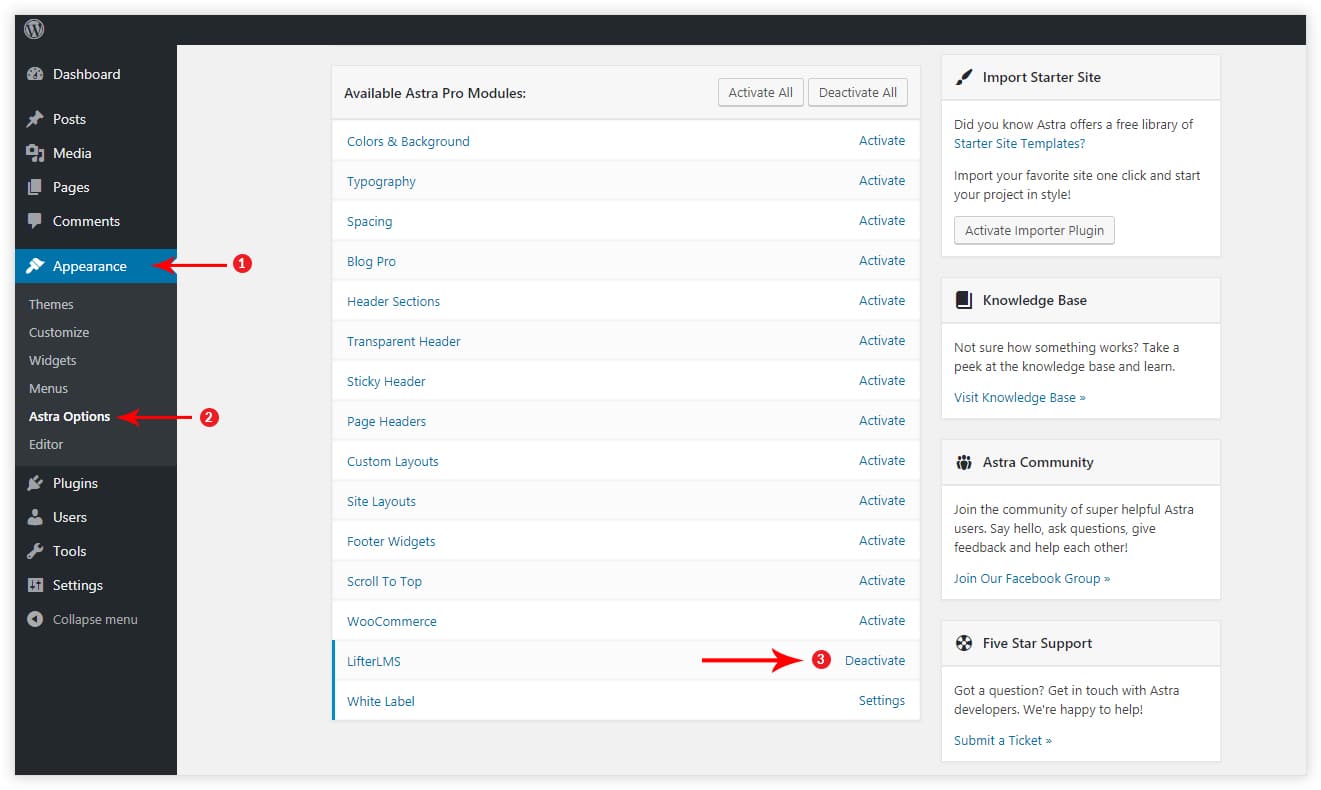Viewport: 1321px width, 790px height.
Task: Open the Tools menu
Action: [96, 551]
